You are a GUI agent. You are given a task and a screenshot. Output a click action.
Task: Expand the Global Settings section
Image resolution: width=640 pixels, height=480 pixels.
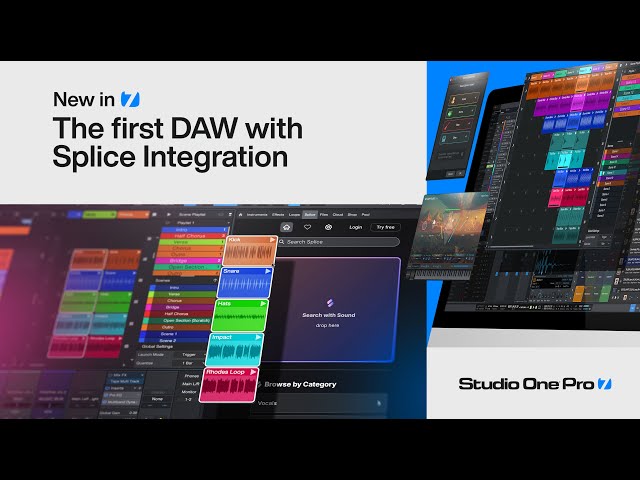(x=157, y=347)
